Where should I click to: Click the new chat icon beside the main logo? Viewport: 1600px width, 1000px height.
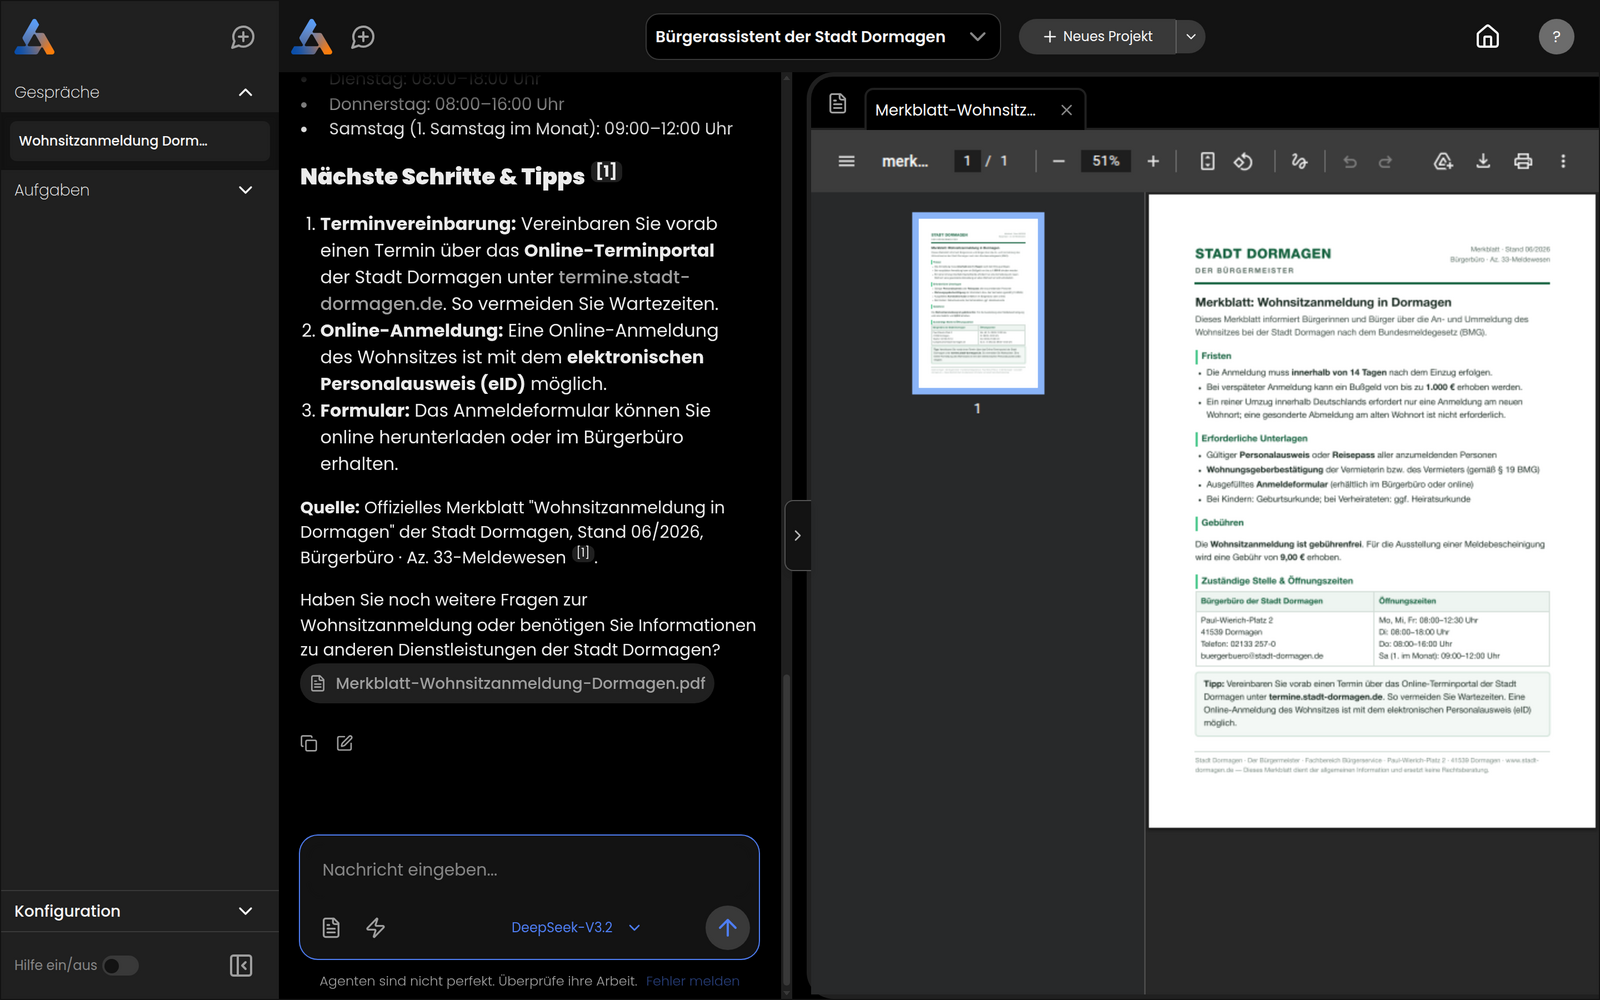363,37
